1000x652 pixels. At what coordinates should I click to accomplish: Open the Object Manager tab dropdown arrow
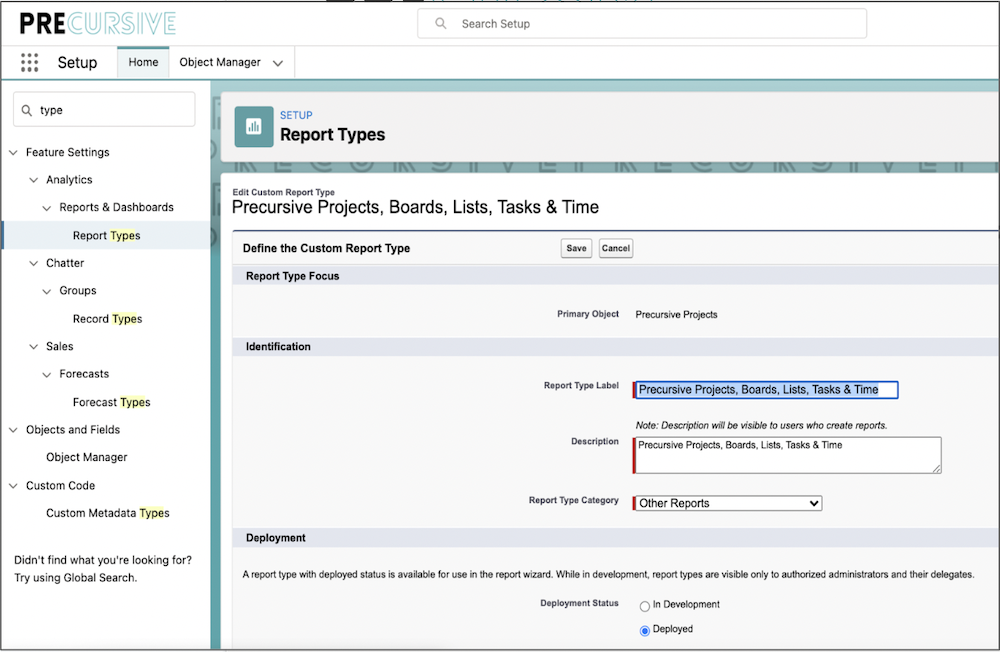[x=278, y=63]
